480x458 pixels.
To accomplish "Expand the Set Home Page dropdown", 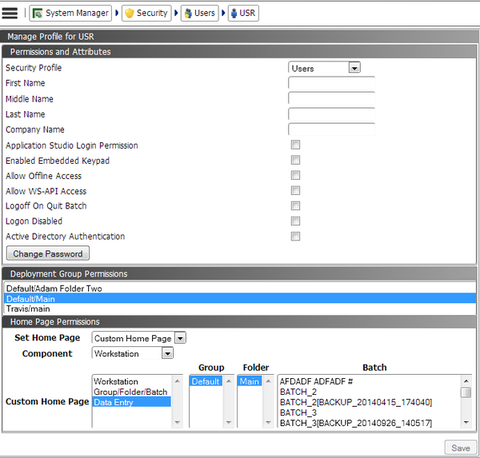I will pos(139,338).
